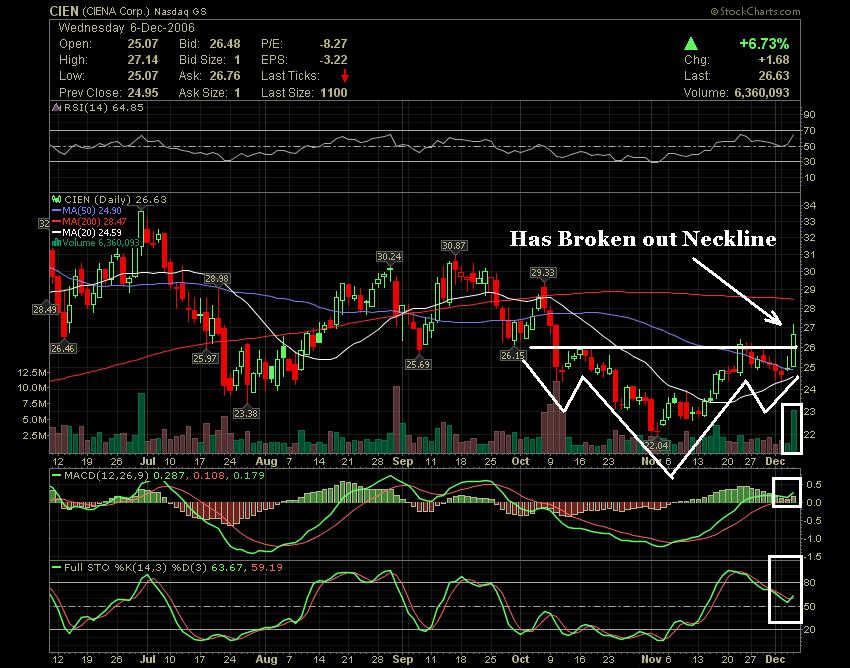Image resolution: width=850 pixels, height=668 pixels.
Task: Click the MA(50) 24.90 legend entry
Action: [x=92, y=210]
